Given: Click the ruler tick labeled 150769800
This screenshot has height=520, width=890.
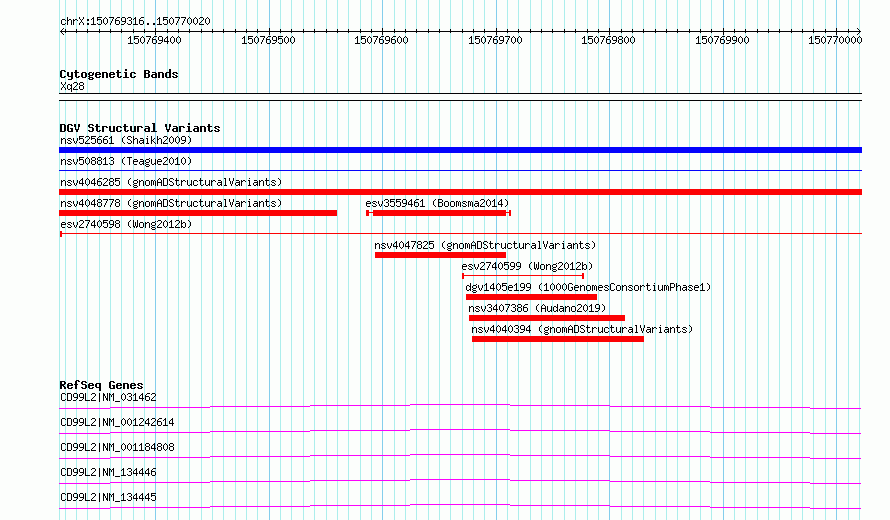Looking at the screenshot, I should (608, 40).
